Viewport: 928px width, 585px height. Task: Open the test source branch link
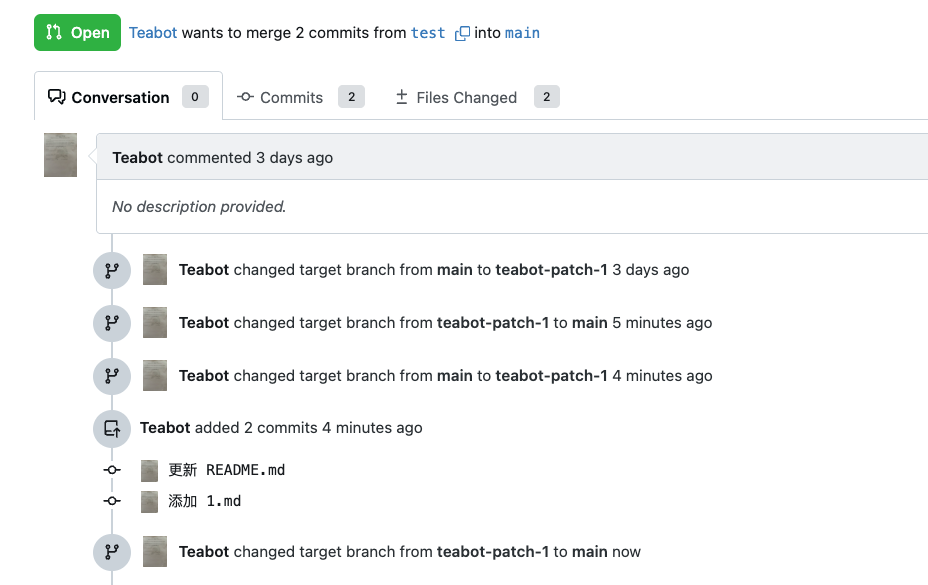(428, 33)
